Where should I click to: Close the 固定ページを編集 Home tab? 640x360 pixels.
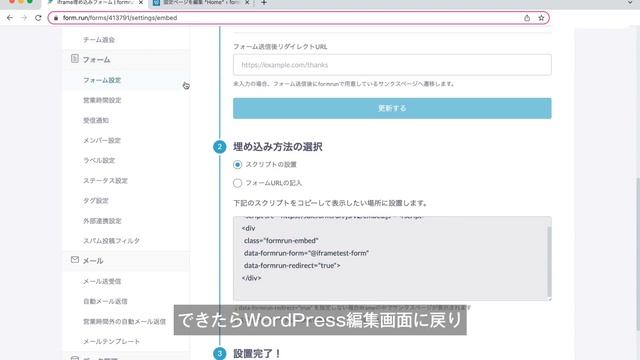pos(247,2)
